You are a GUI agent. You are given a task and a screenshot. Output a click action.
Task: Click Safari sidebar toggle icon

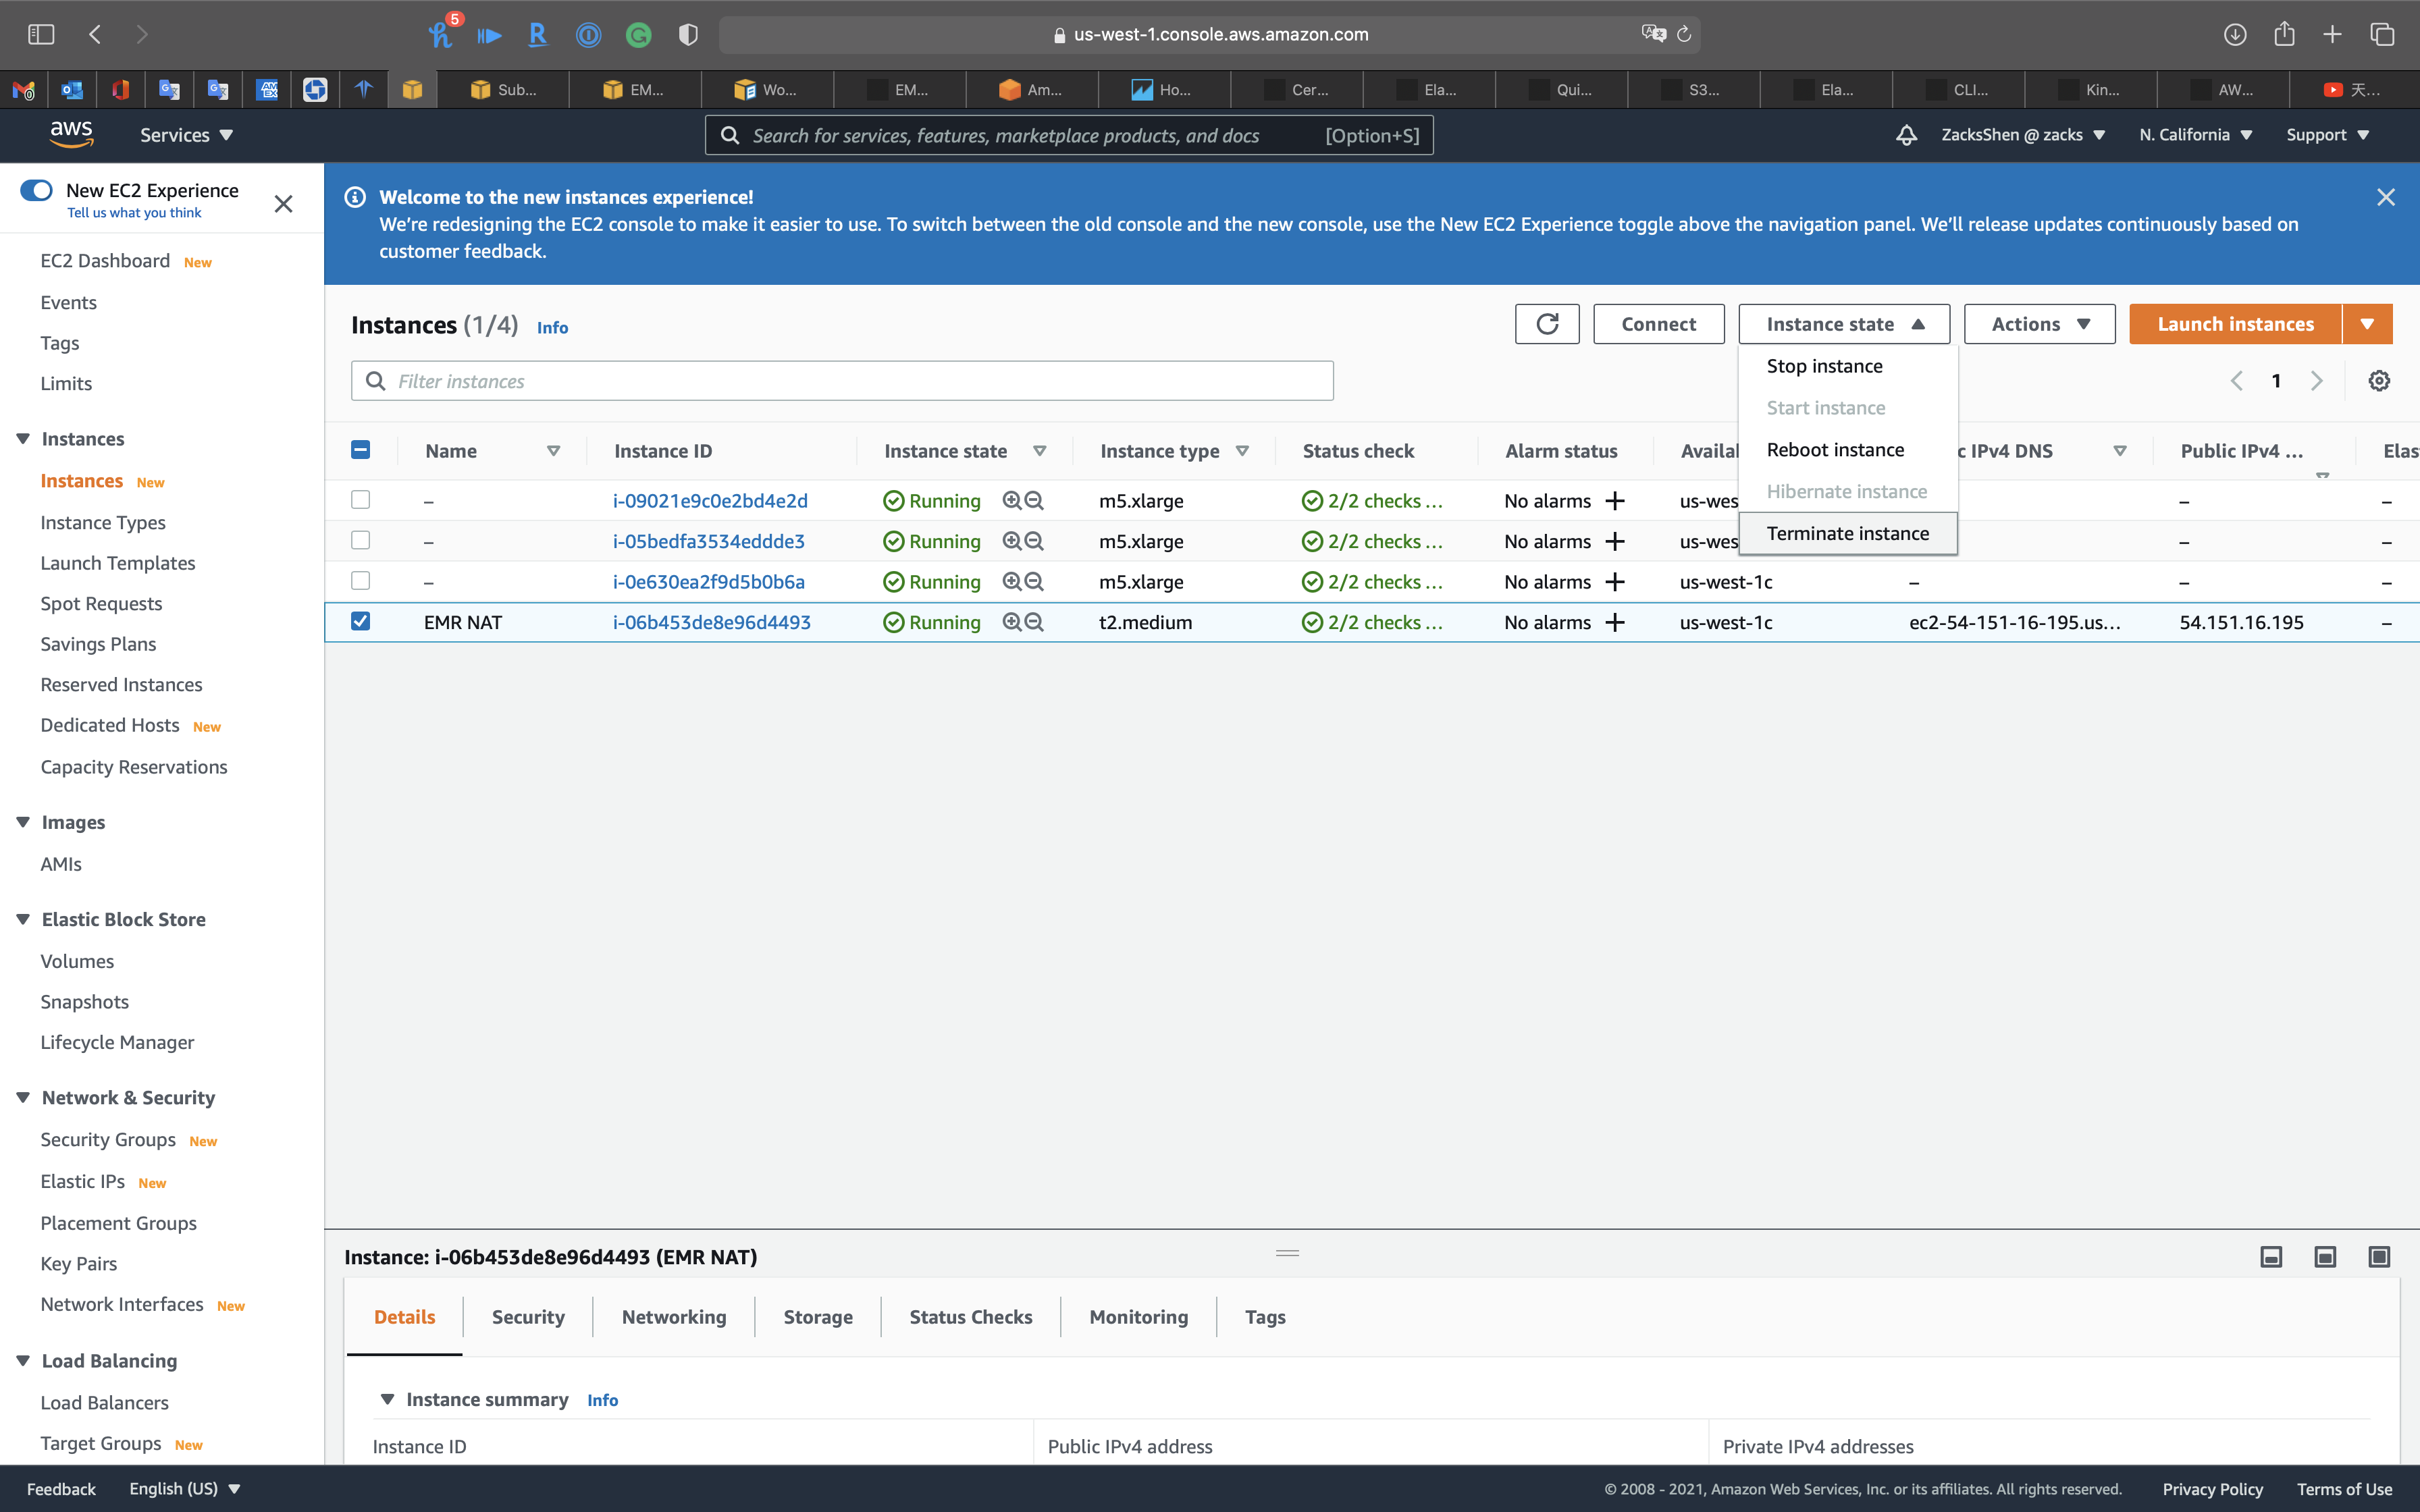click(x=41, y=34)
